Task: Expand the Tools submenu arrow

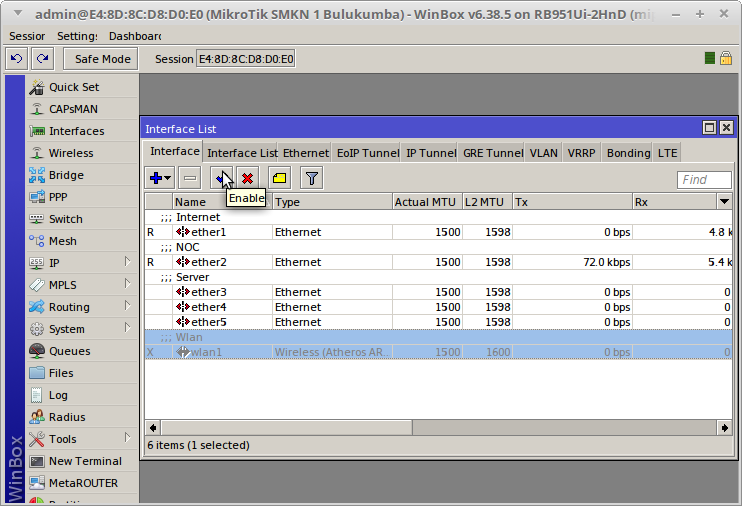Action: [127, 437]
